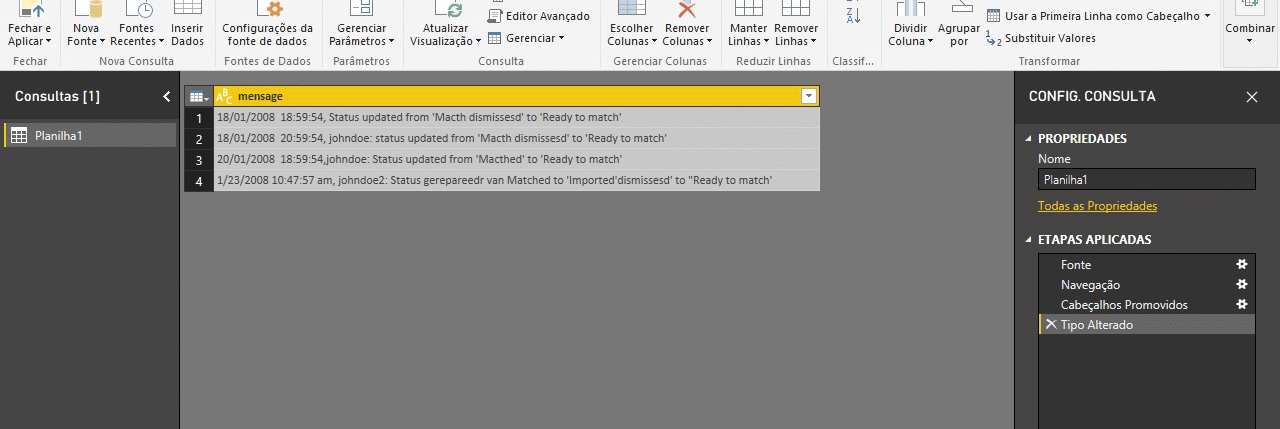Click Substituir Valores in the Transformar group
The image size is (1280, 429).
coord(1041,38)
